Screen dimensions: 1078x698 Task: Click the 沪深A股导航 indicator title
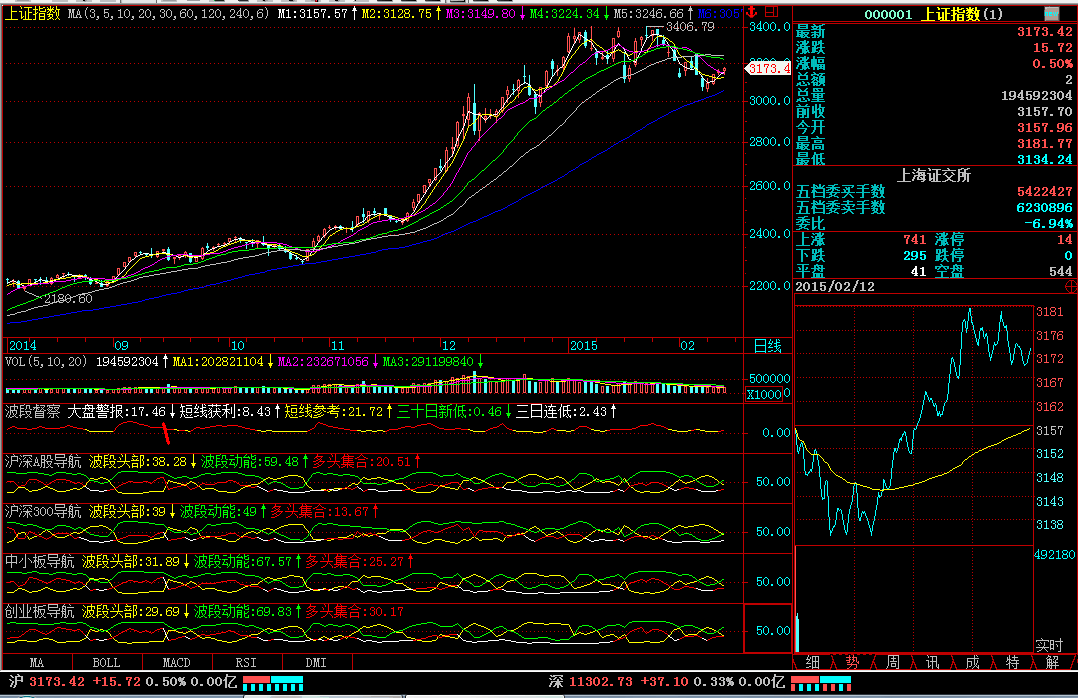(43, 461)
